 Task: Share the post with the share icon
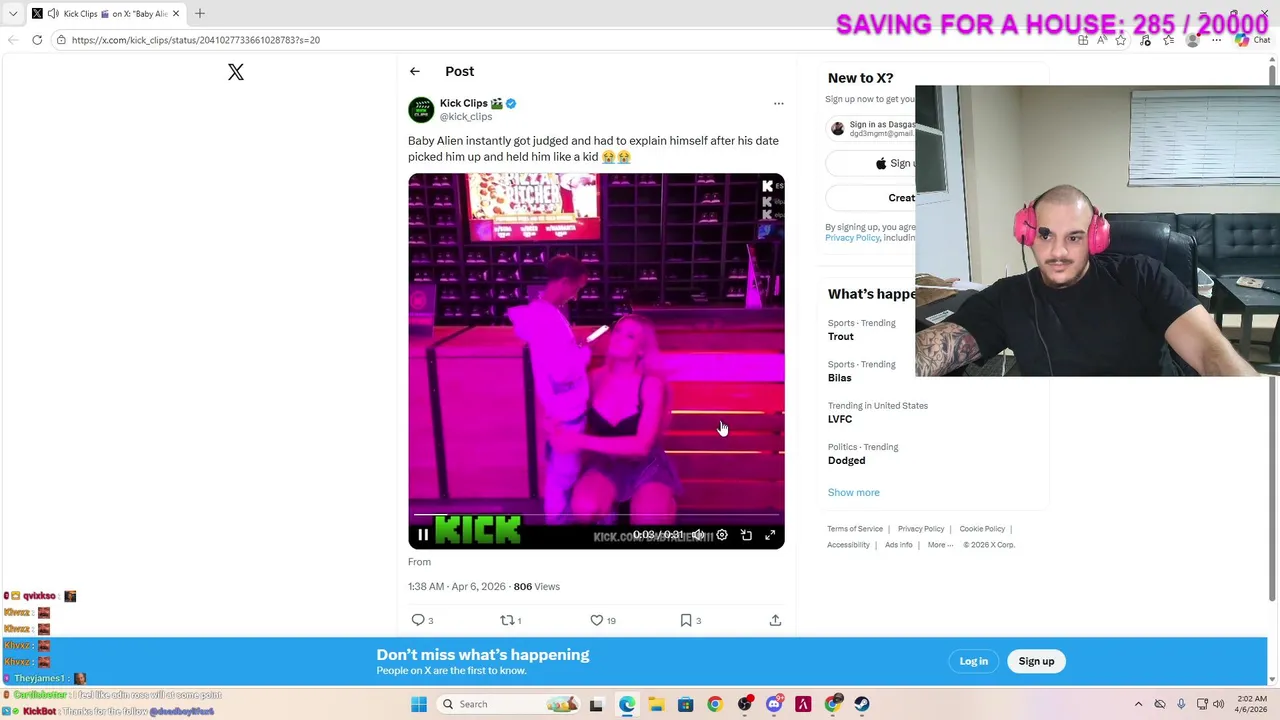pos(775,620)
